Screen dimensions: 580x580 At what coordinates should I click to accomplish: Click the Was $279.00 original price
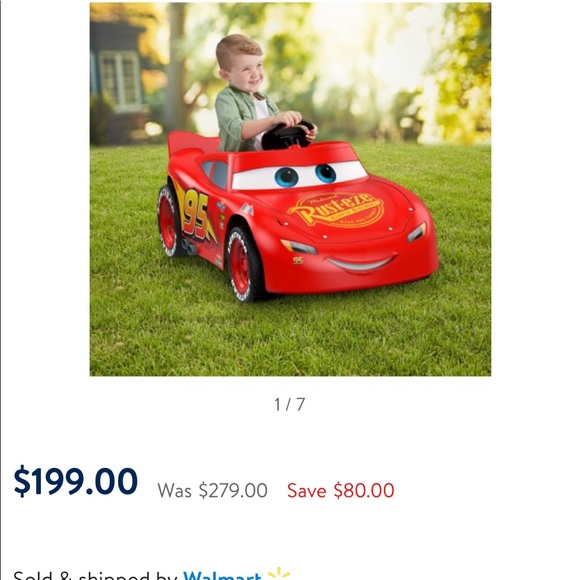click(212, 490)
